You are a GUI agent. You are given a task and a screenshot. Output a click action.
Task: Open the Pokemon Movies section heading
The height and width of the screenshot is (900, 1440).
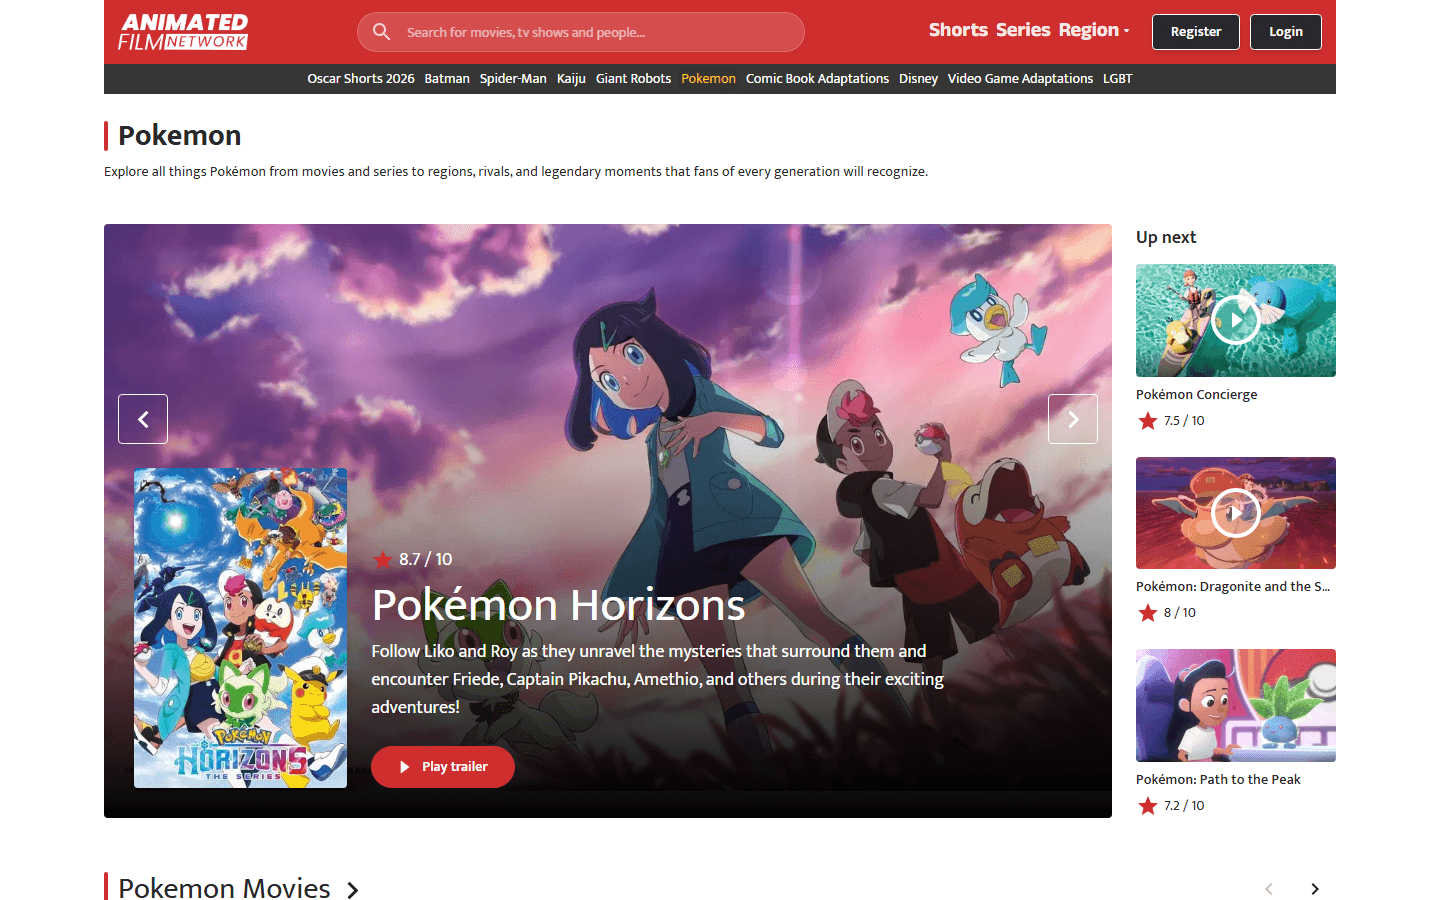(224, 888)
